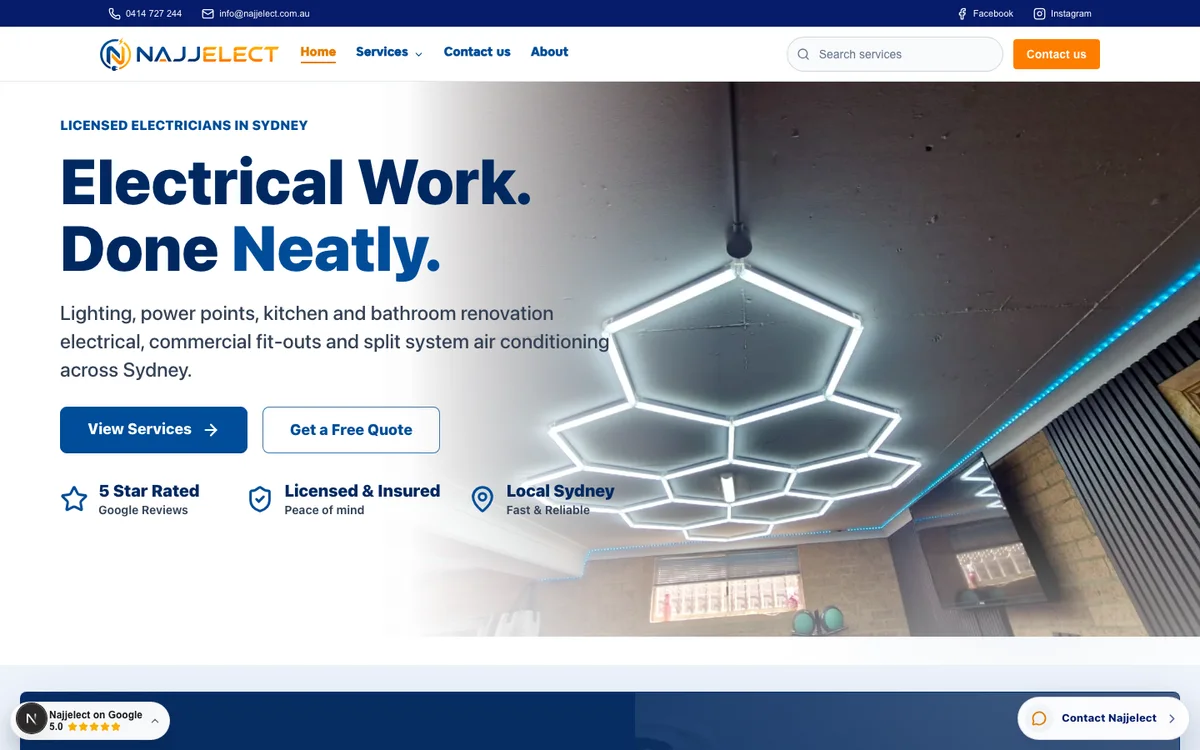
Task: Click the 5 Star Rated text
Action: pos(149,491)
